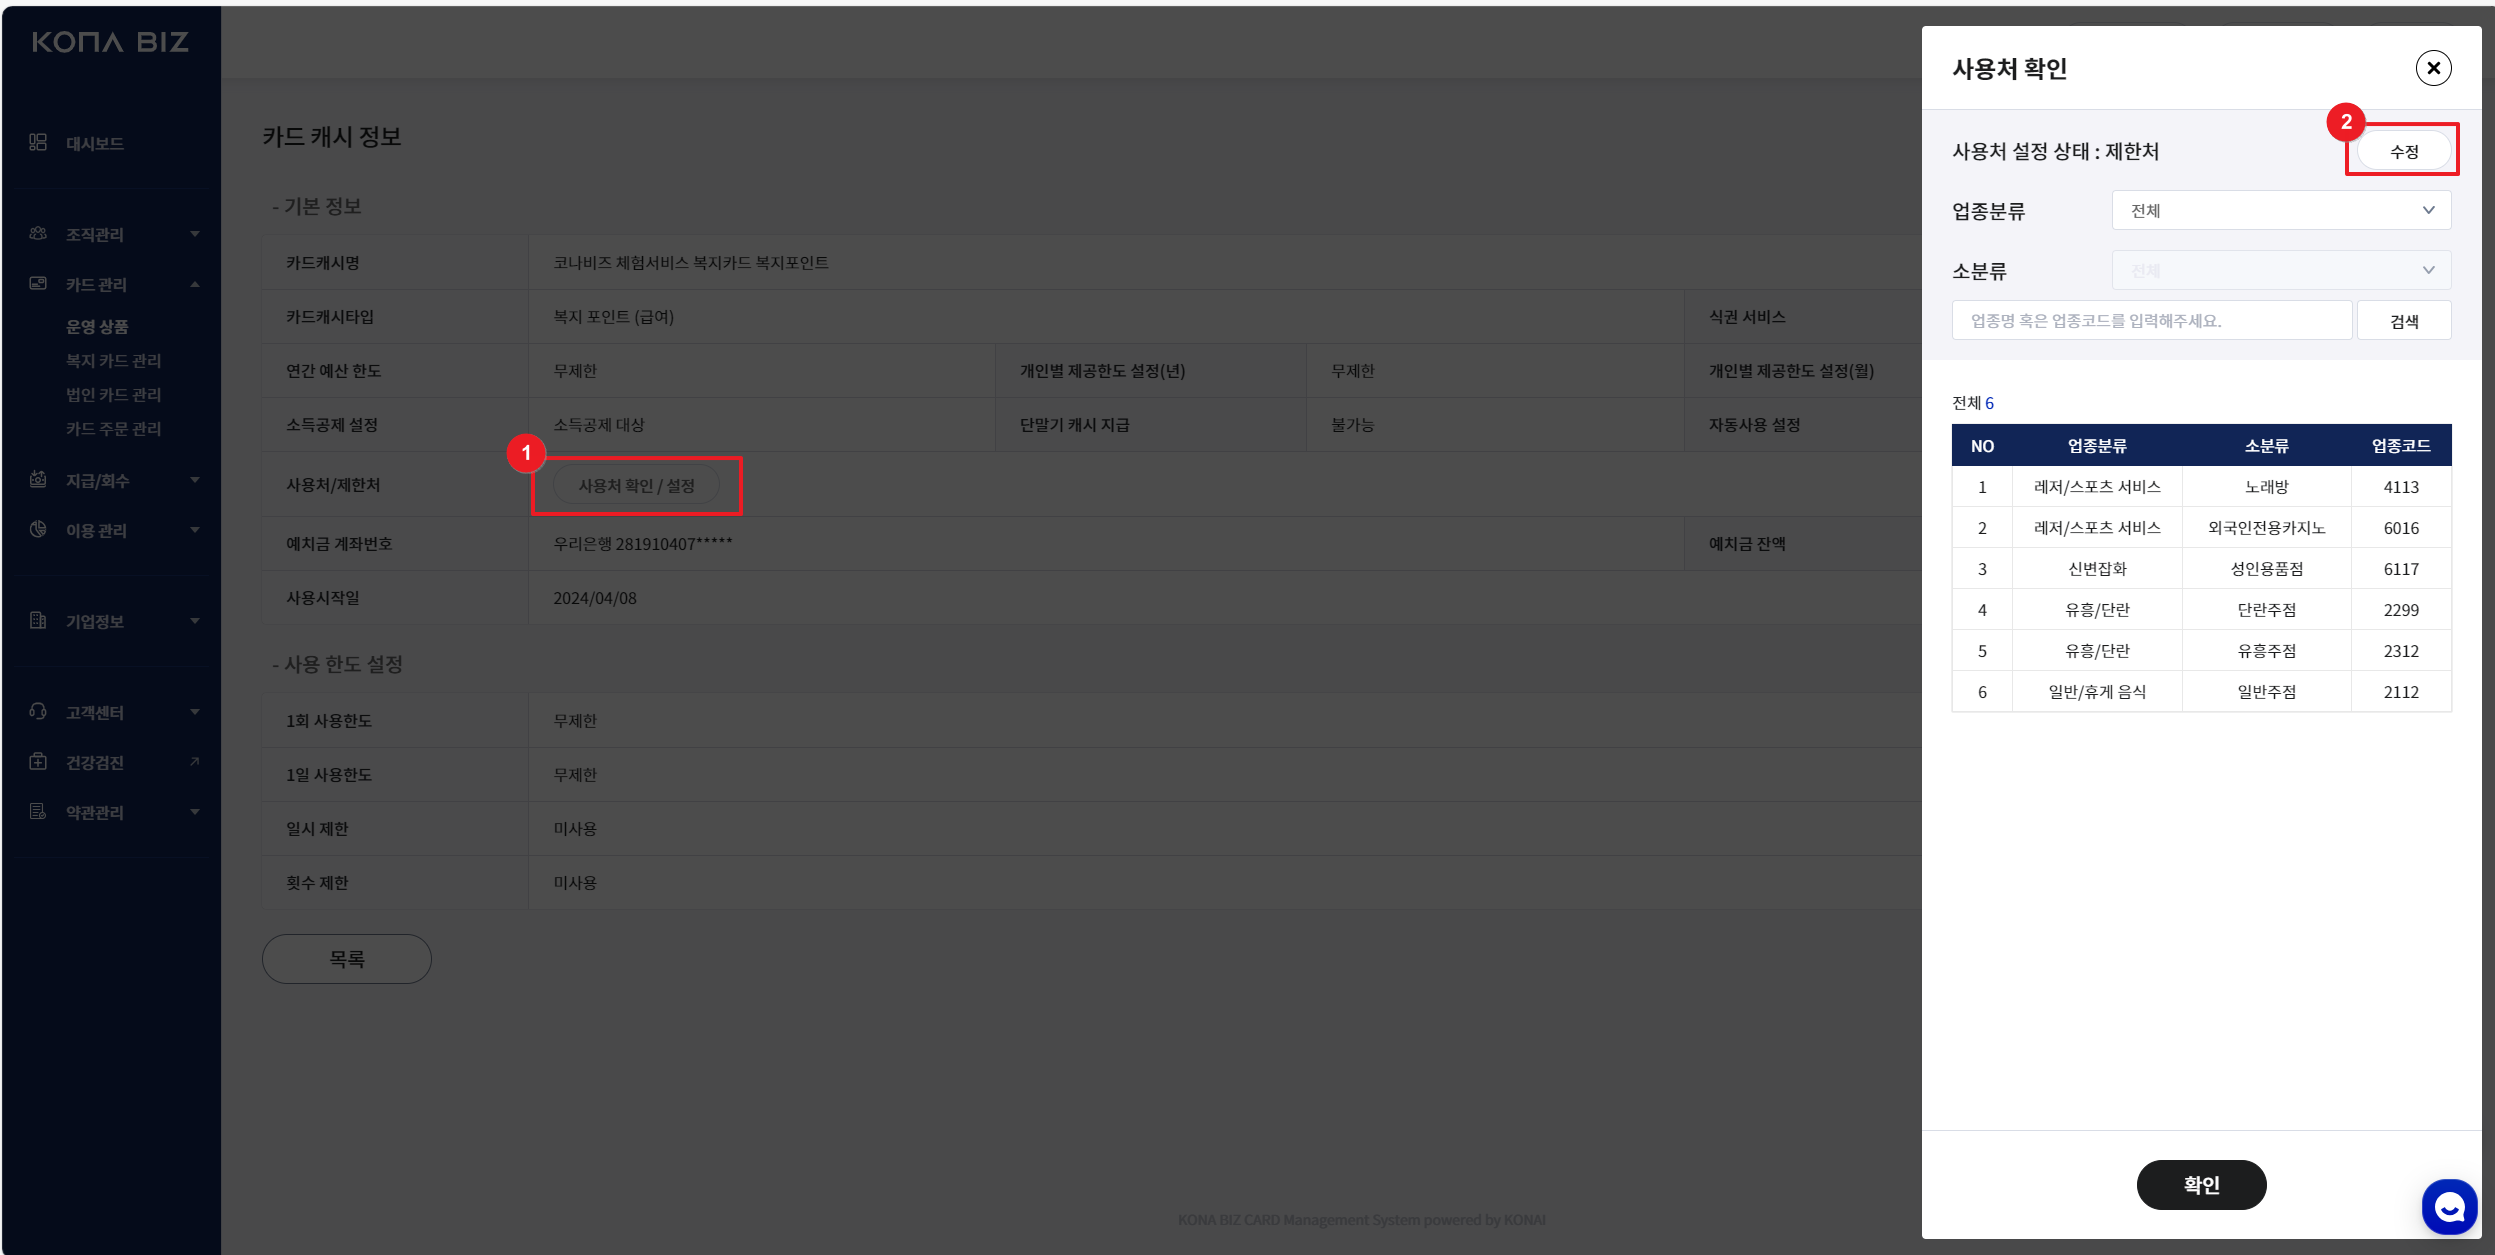This screenshot has width=2495, height=1255.
Task: Click the company info building icon
Action: tap(38, 621)
